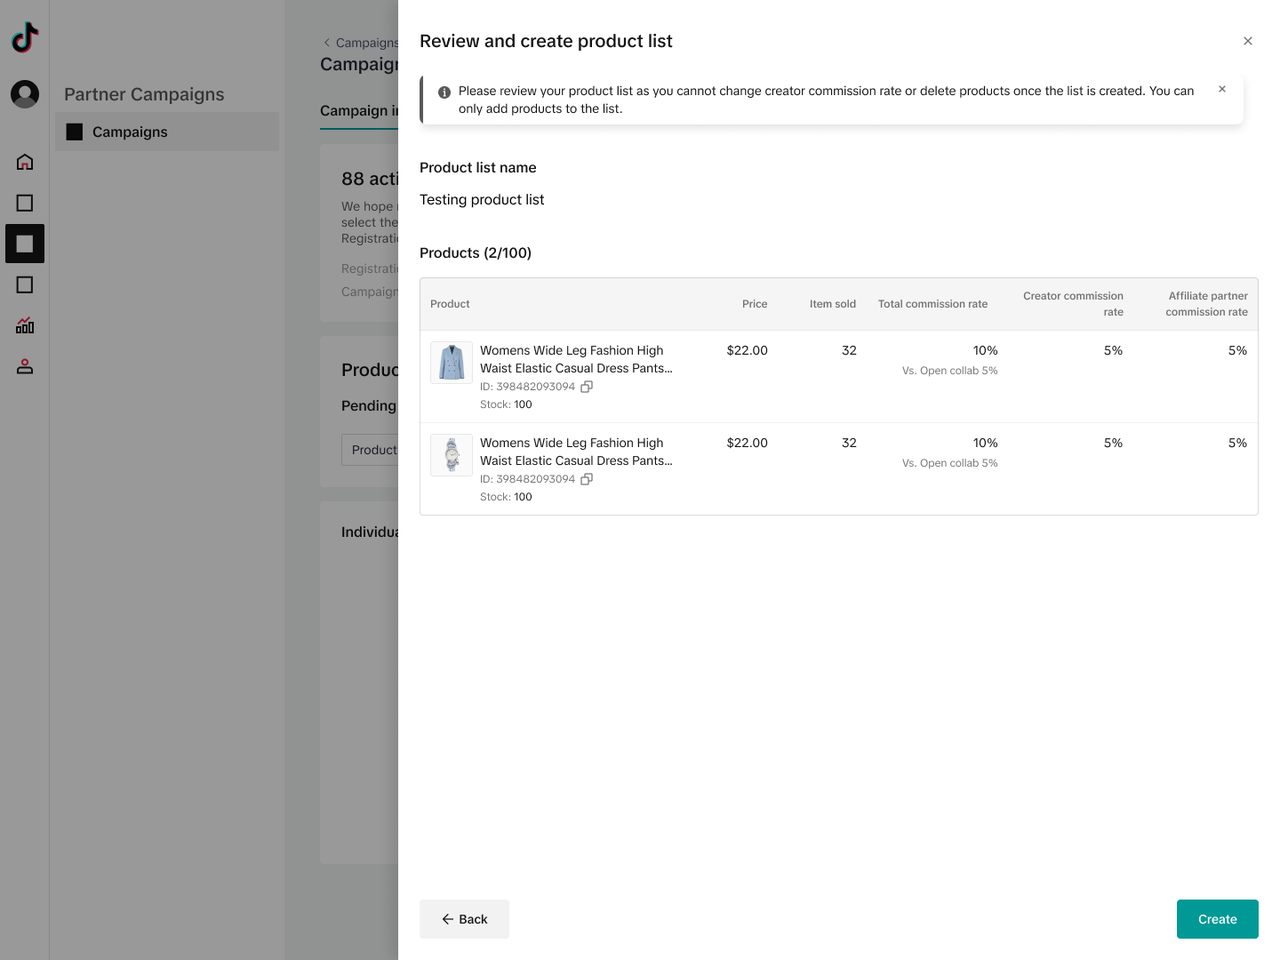Image resolution: width=1280 pixels, height=960 pixels.
Task: Copy the first product's ID
Action: tap(587, 387)
